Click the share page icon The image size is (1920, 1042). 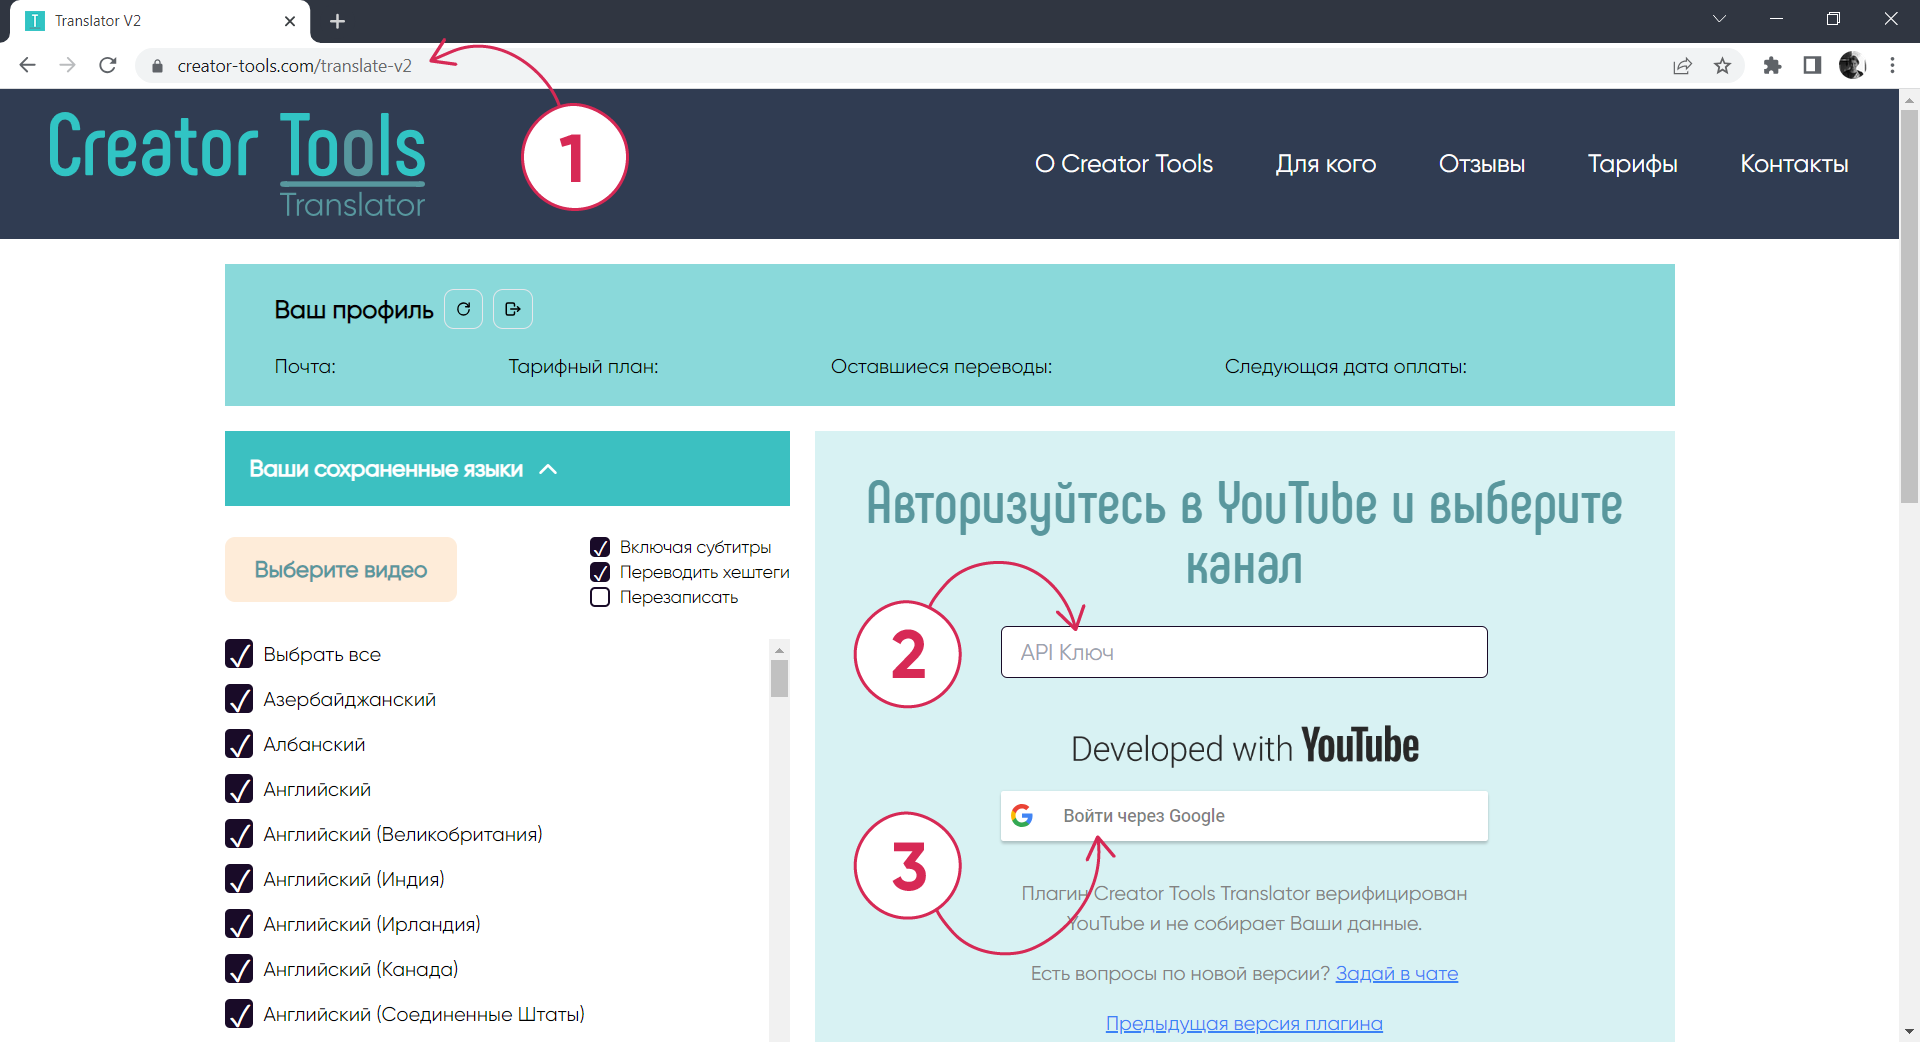pyautogui.click(x=1682, y=66)
